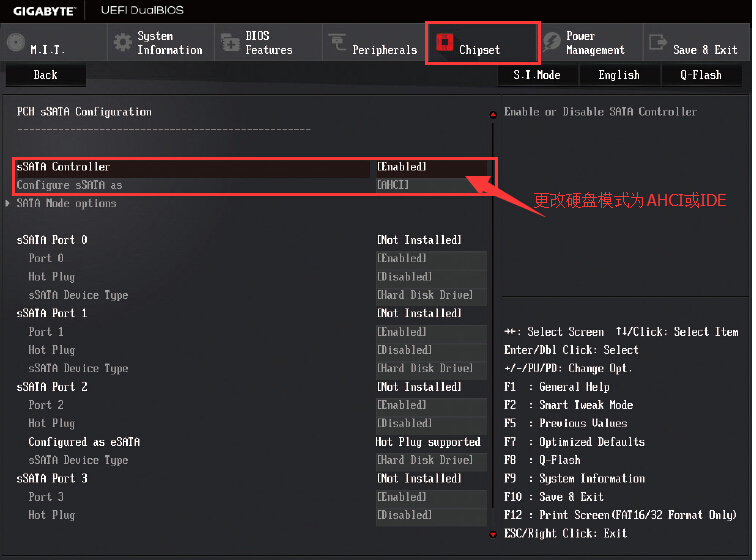Image resolution: width=756 pixels, height=560 pixels.
Task: Switch to System Information tab
Action: (x=161, y=42)
